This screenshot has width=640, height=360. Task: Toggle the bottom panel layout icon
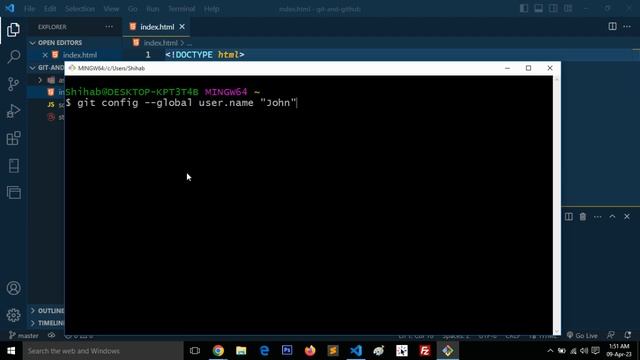pos(539,9)
